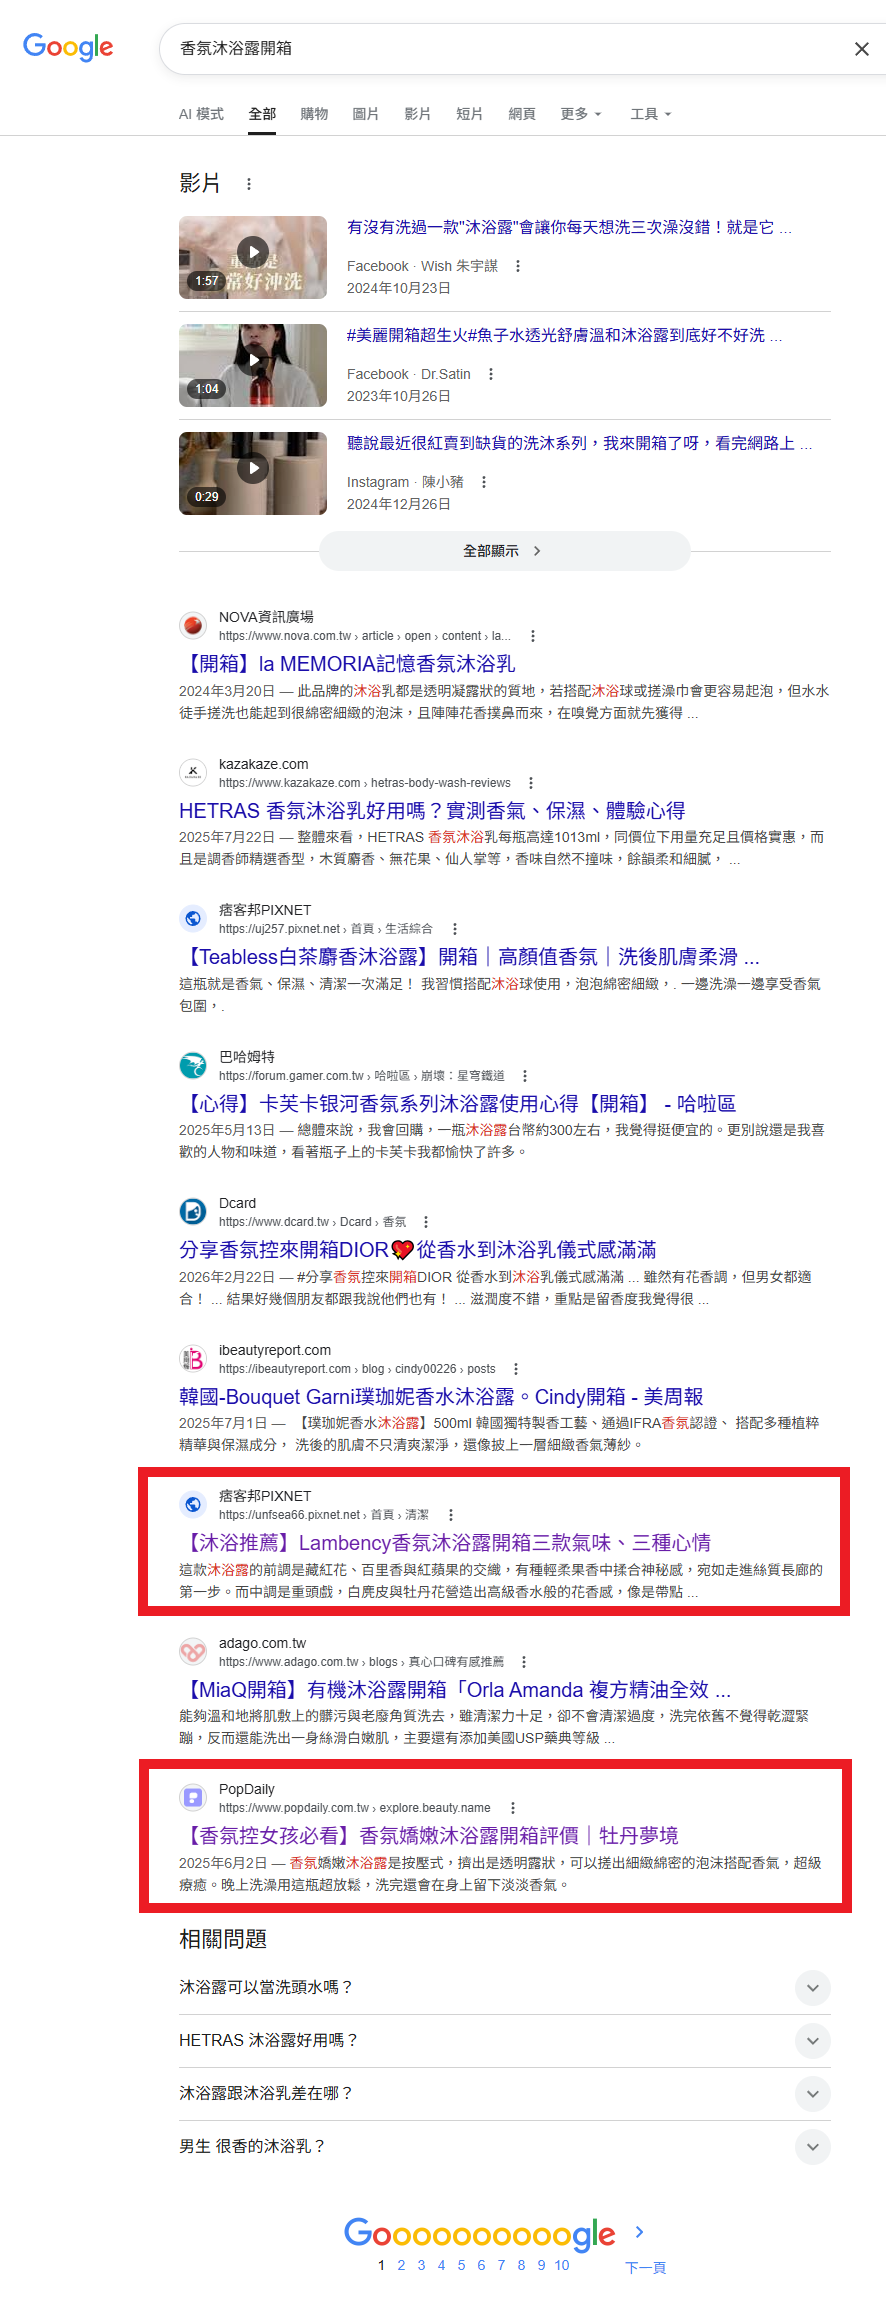Clear search text with the X icon

(861, 49)
